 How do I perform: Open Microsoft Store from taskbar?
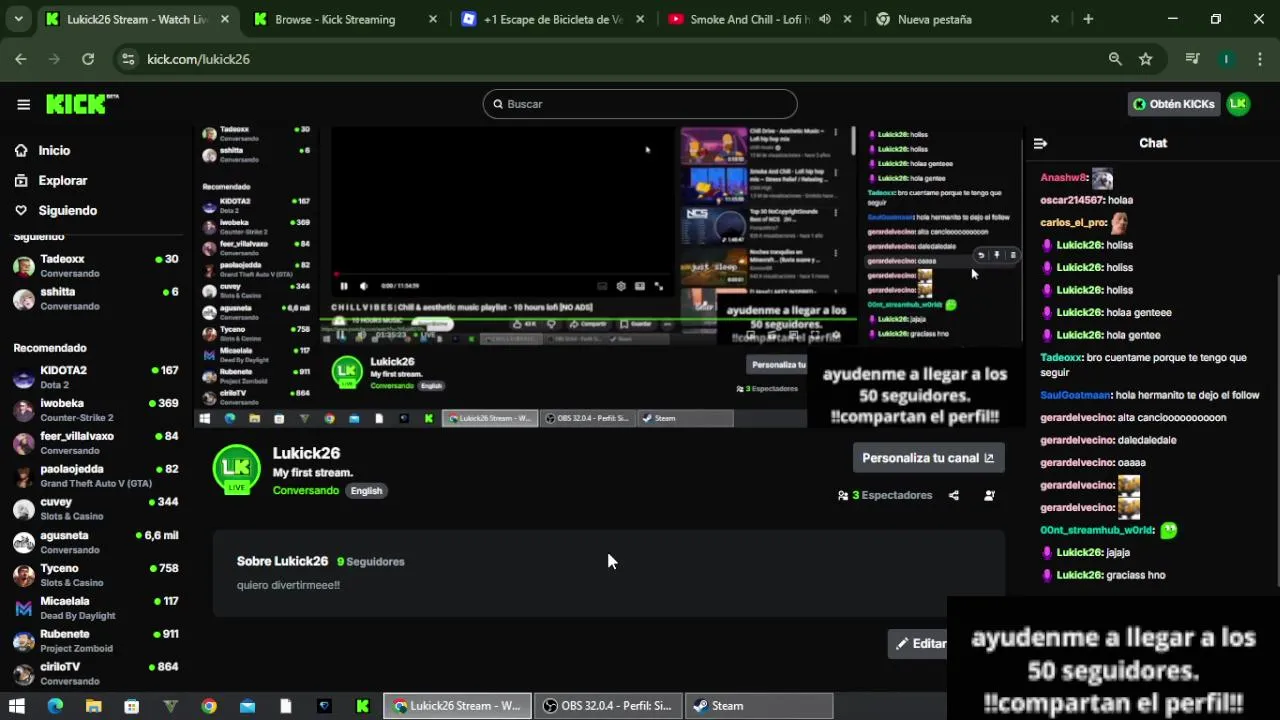(131, 706)
